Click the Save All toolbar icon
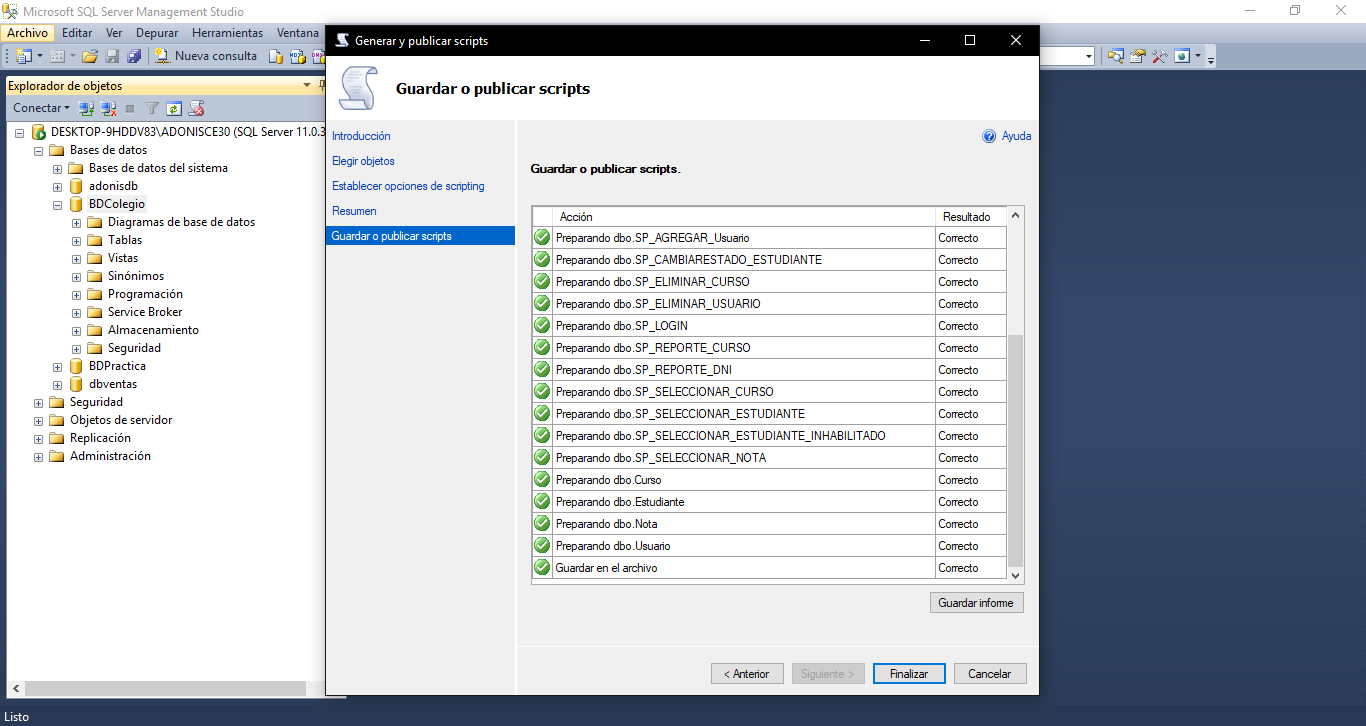The width and height of the screenshot is (1366, 726). (x=135, y=56)
